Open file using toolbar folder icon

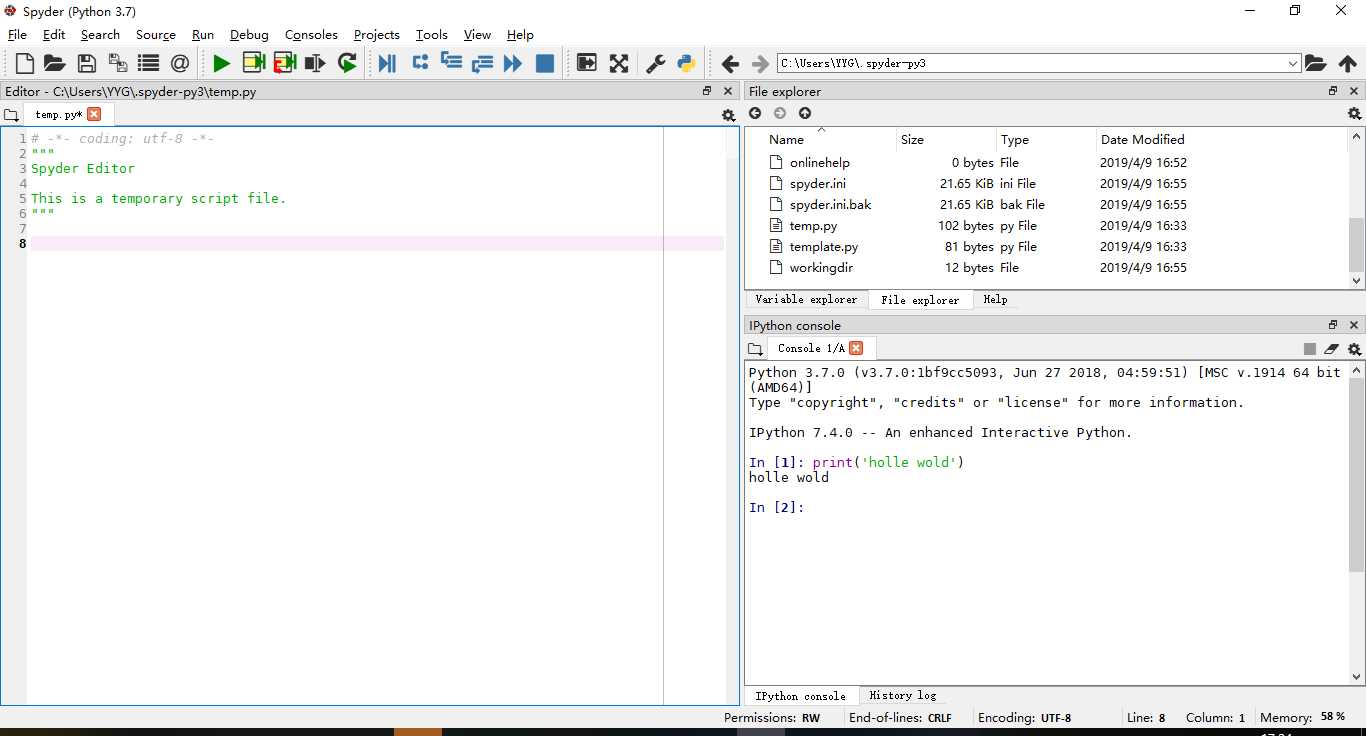tap(55, 63)
